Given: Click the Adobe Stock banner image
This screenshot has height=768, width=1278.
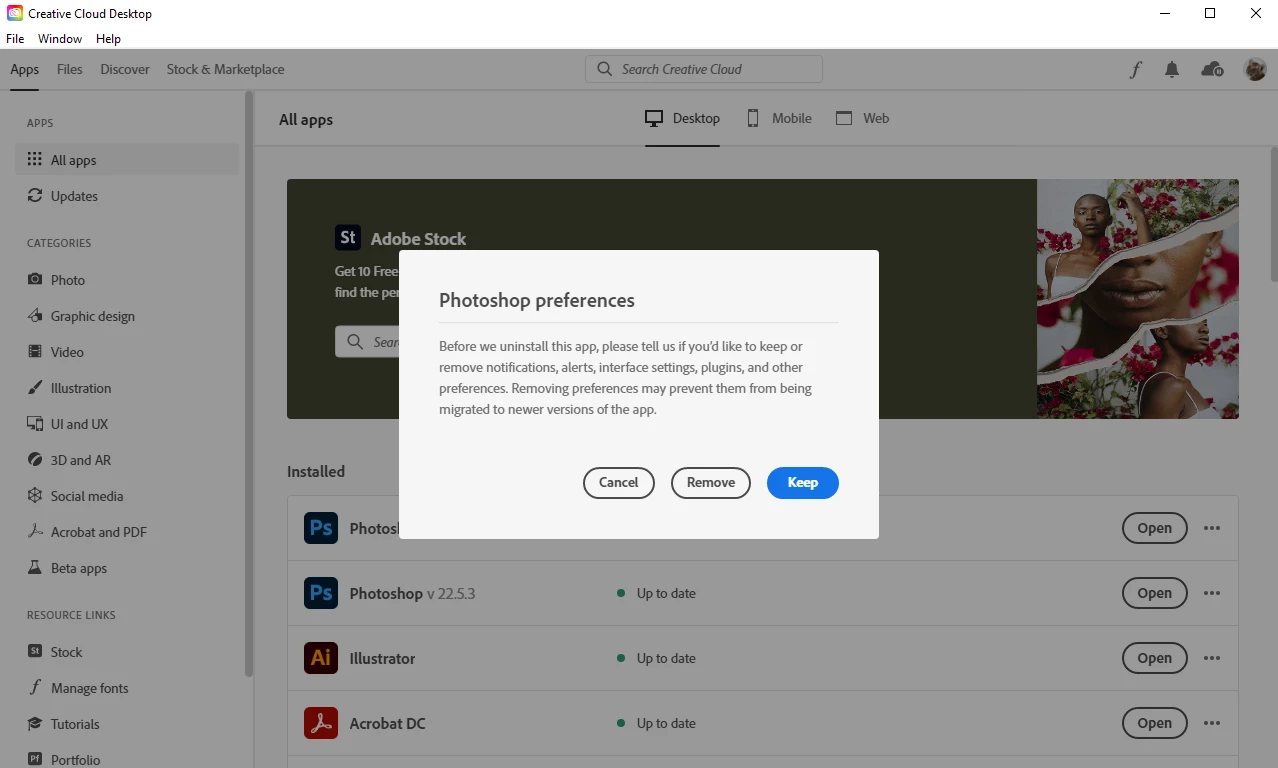Looking at the screenshot, I should 1138,299.
